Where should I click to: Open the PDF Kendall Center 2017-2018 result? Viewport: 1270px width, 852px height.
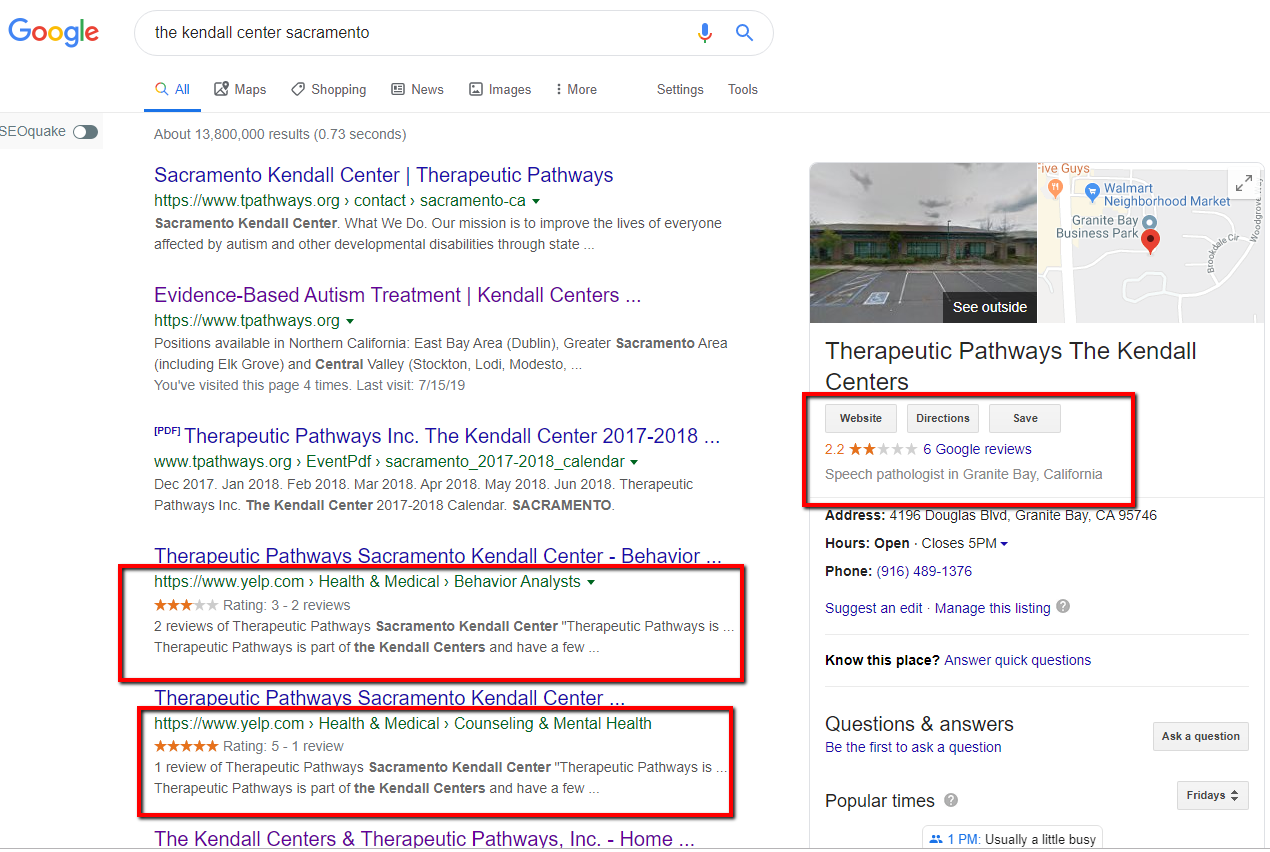[452, 436]
